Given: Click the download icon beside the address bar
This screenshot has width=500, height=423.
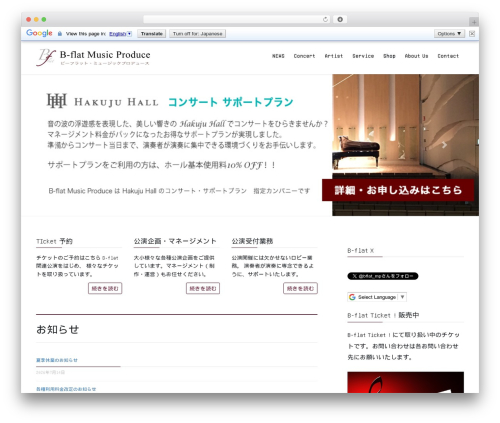Looking at the screenshot, I should pyautogui.click(x=340, y=19).
